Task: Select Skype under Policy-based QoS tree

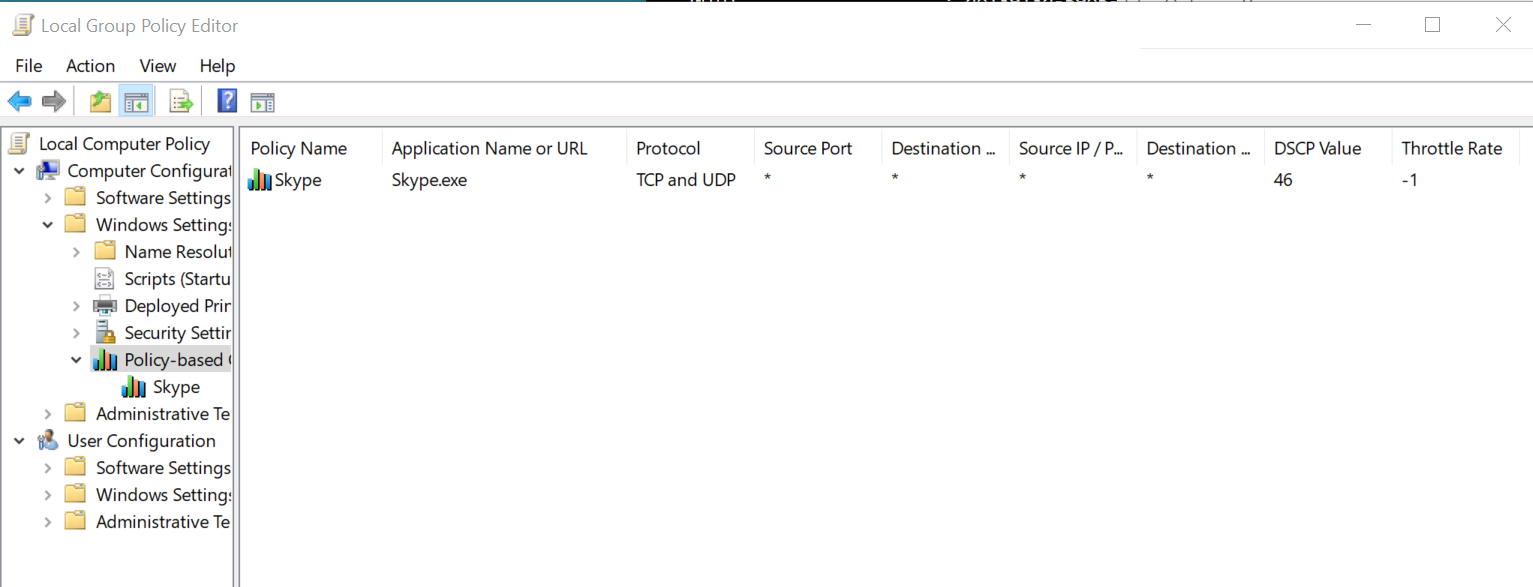Action: [176, 387]
